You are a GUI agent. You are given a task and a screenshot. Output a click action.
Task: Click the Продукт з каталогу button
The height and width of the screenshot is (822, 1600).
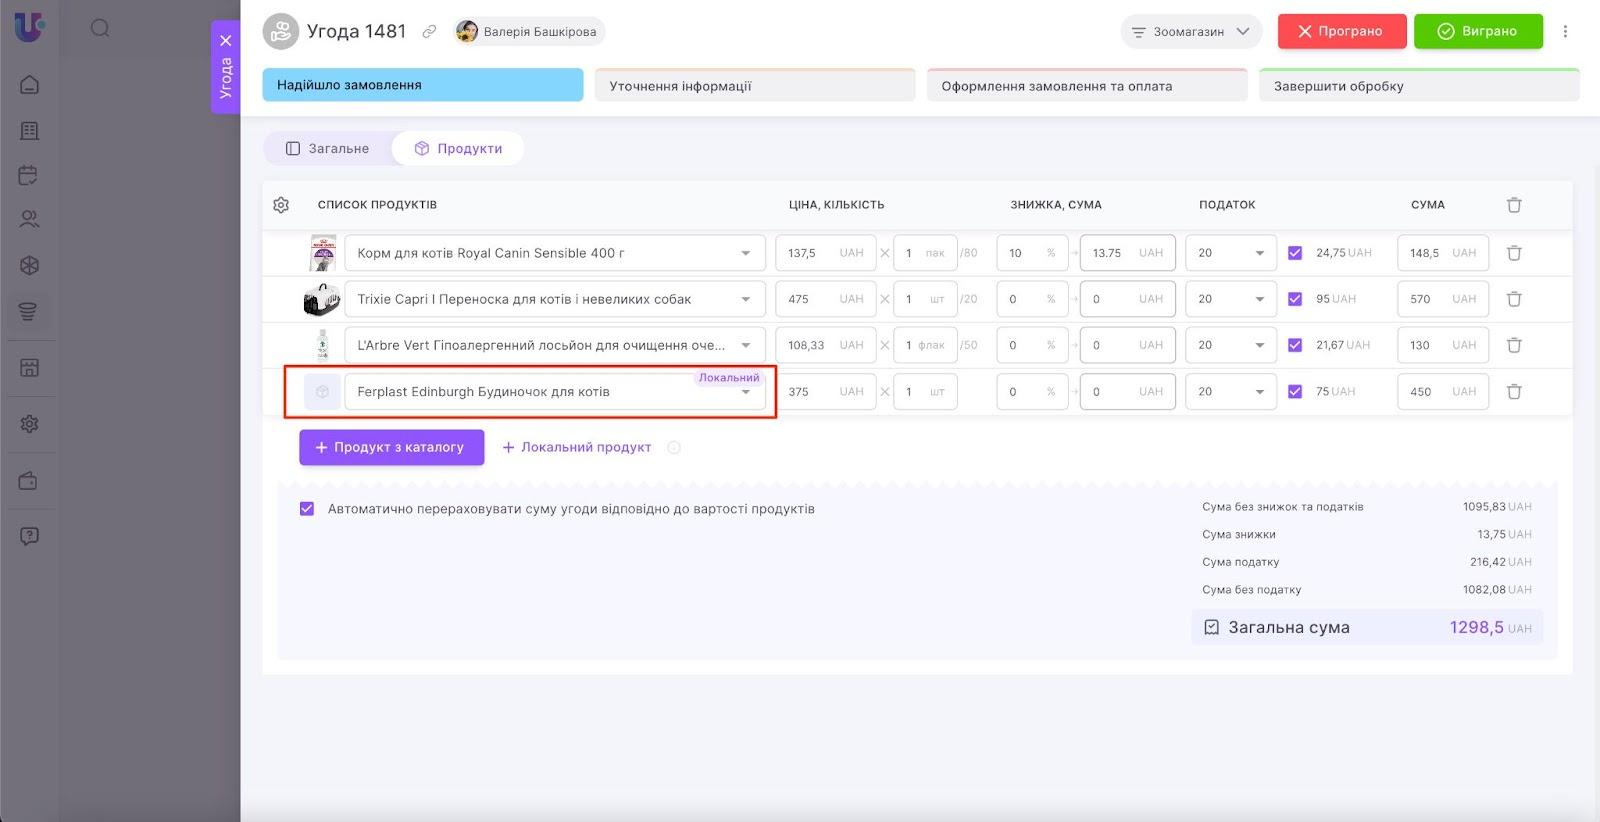[391, 448]
